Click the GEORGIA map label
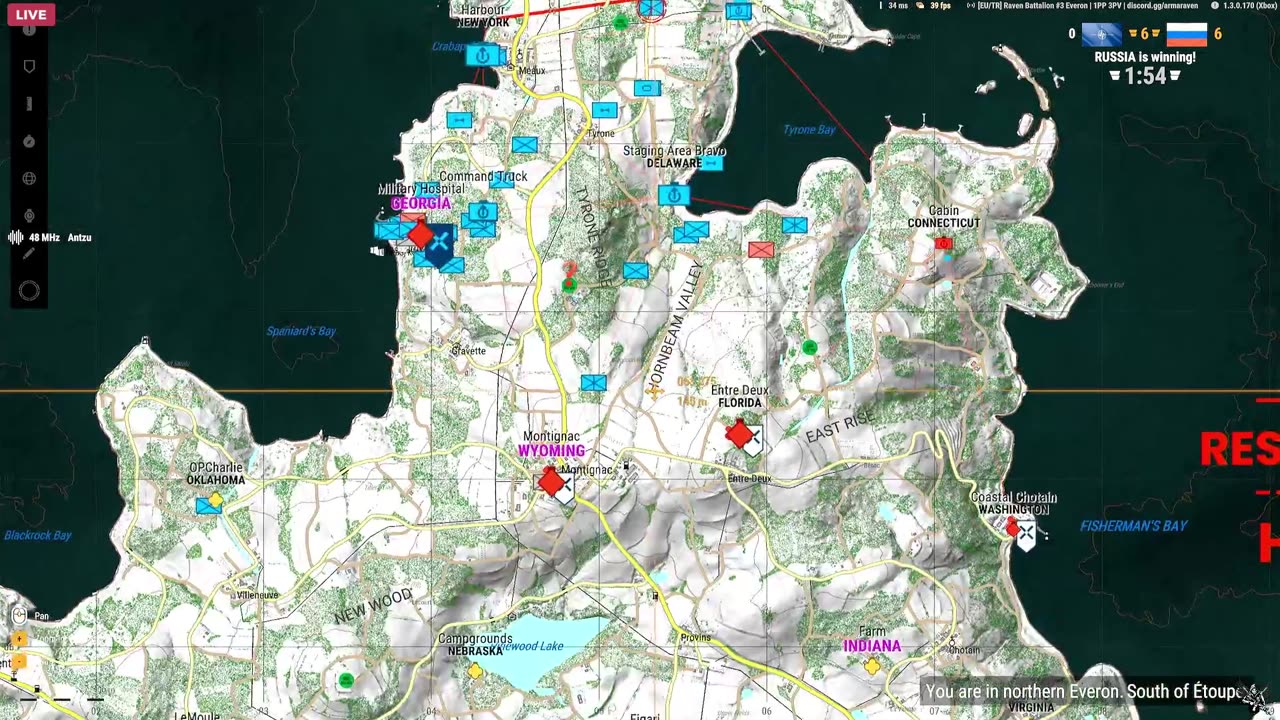 [x=421, y=204]
